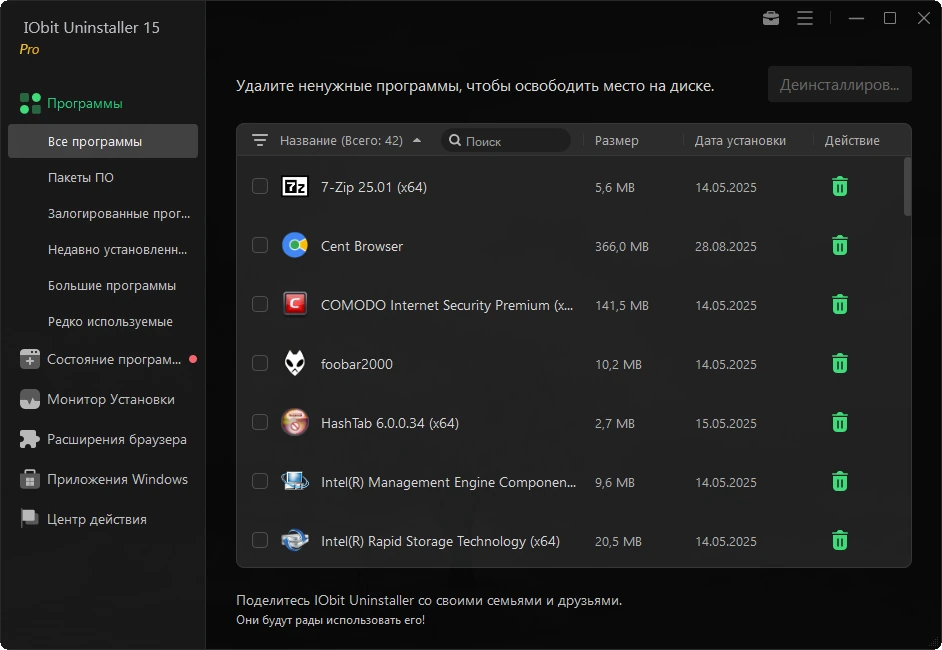Screen dimensions: 942x650
Task: Sort by Размер column
Action: (616, 141)
